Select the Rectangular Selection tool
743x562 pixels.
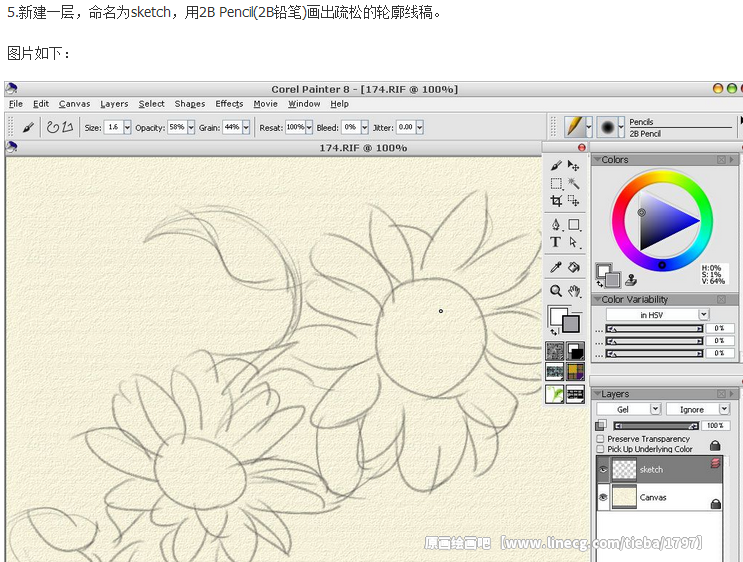556,183
